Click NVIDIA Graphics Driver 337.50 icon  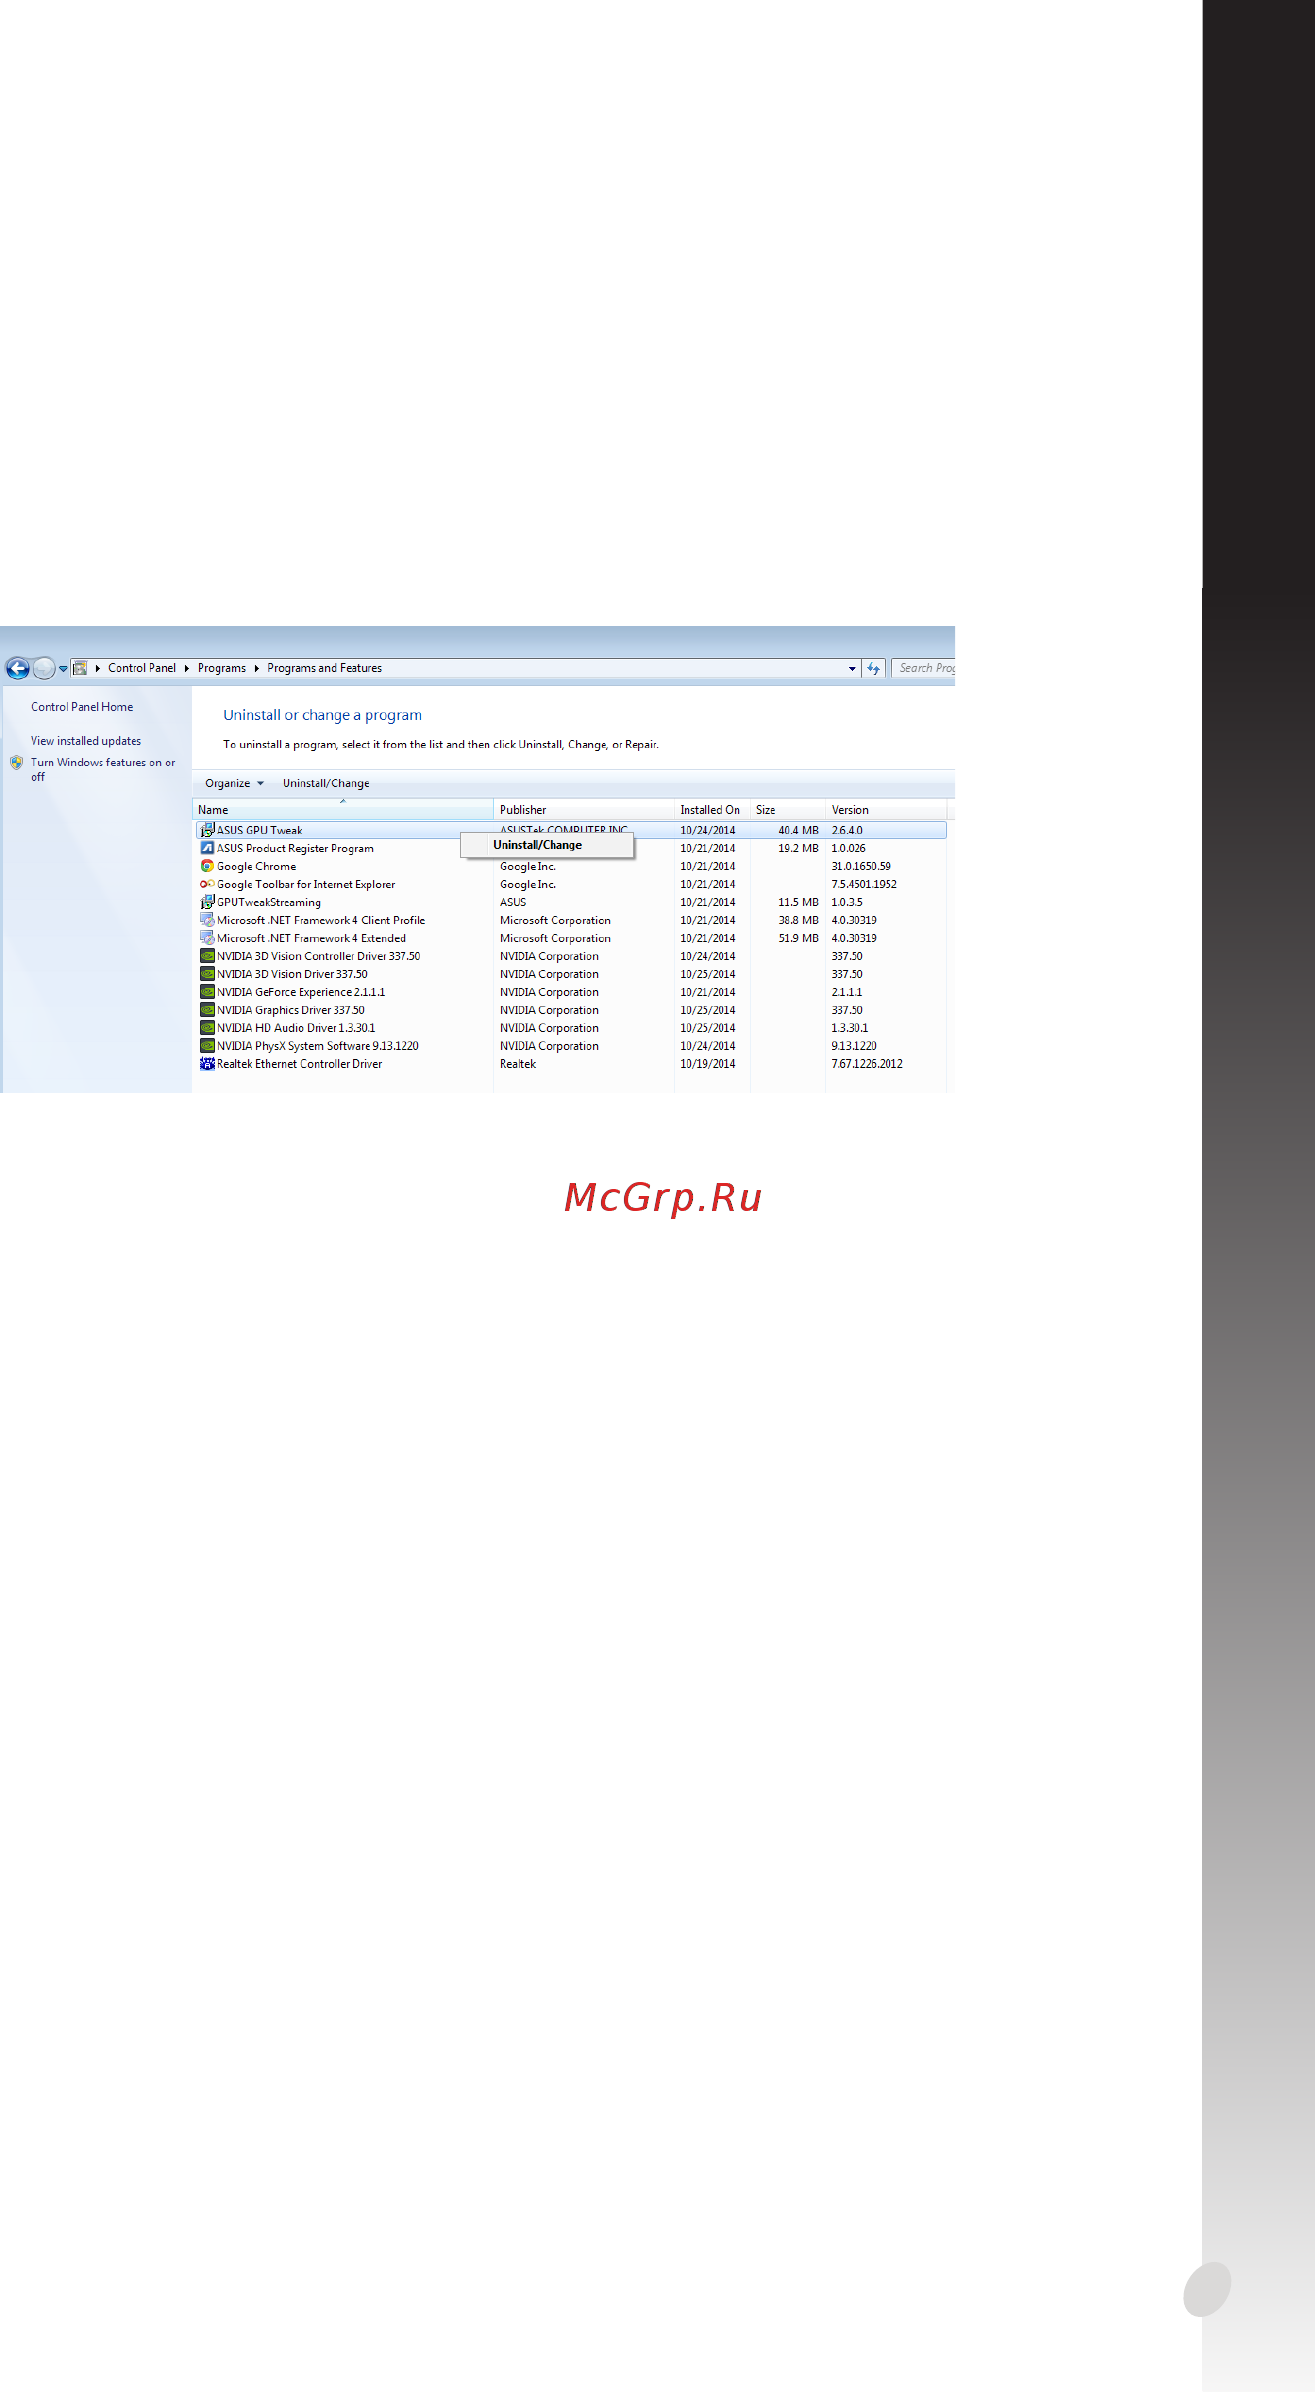(x=207, y=1010)
